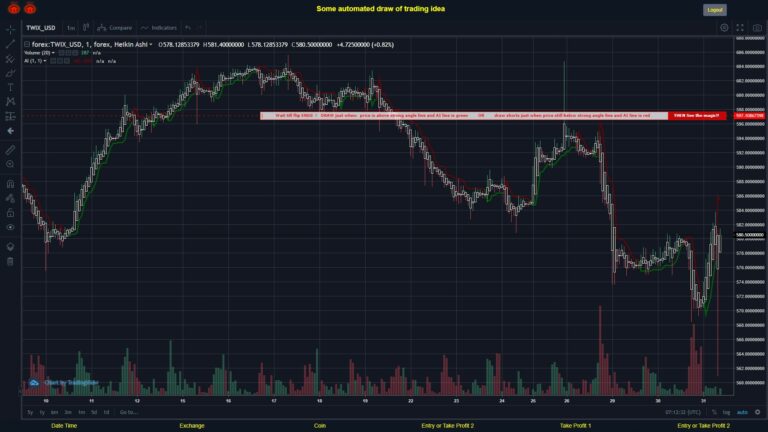This screenshot has height=432, width=768.
Task: Select the brush drawing tool
Action: (10, 73)
